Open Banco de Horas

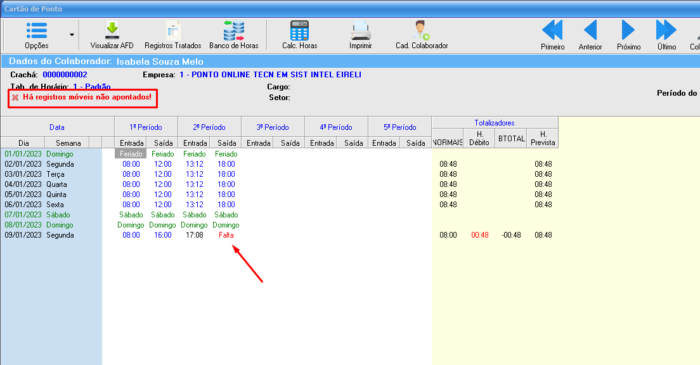point(234,35)
